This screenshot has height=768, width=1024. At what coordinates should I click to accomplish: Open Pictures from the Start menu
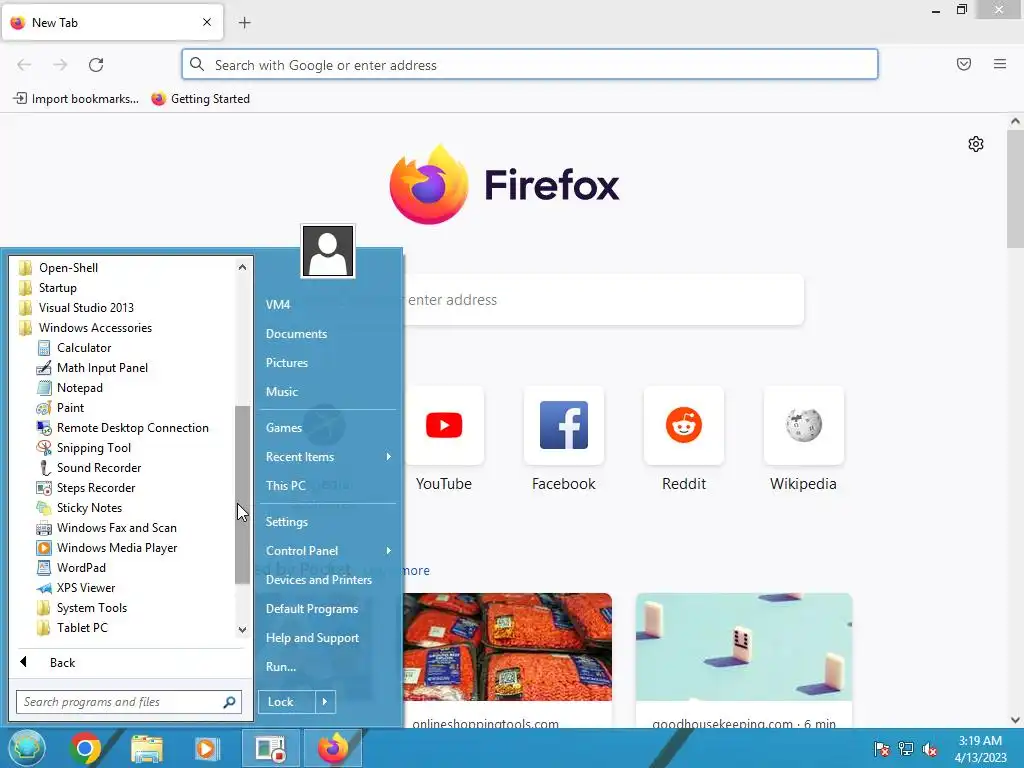(x=287, y=362)
